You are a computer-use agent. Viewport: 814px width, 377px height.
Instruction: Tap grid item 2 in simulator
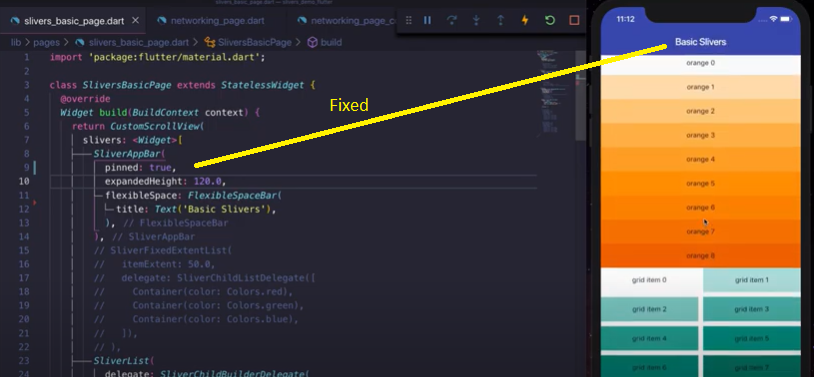(649, 309)
